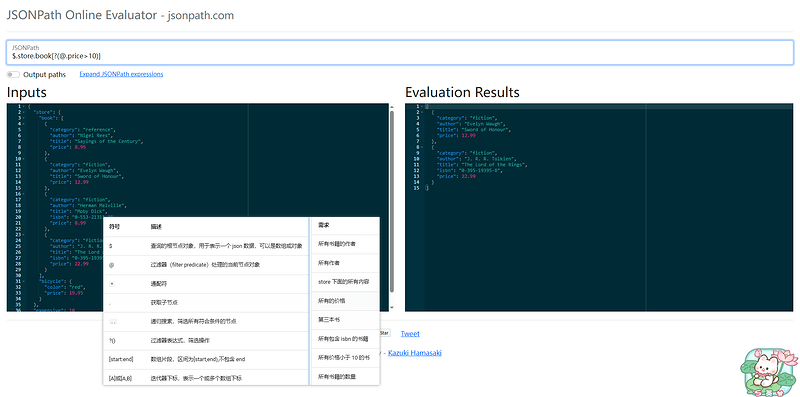The width and height of the screenshot is (800, 397).
Task: Collapse the "store" object fold arrow
Action: 24,112
